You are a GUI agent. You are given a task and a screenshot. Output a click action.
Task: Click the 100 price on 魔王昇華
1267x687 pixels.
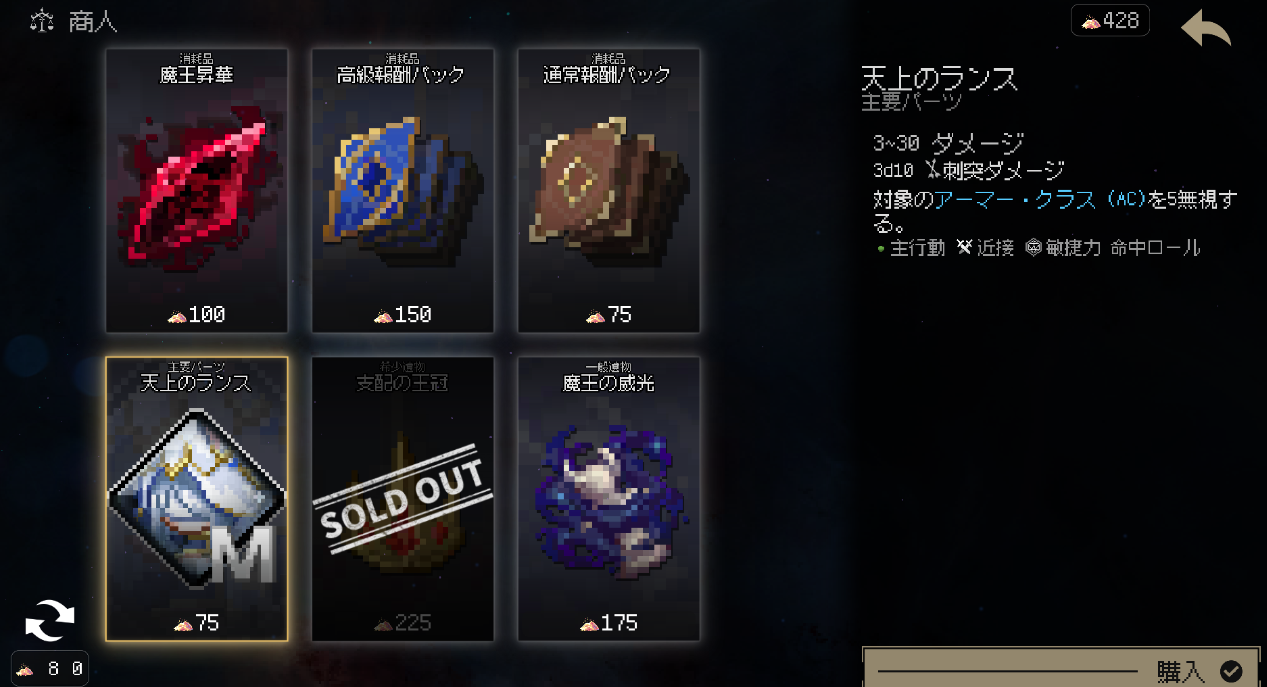[x=197, y=315]
